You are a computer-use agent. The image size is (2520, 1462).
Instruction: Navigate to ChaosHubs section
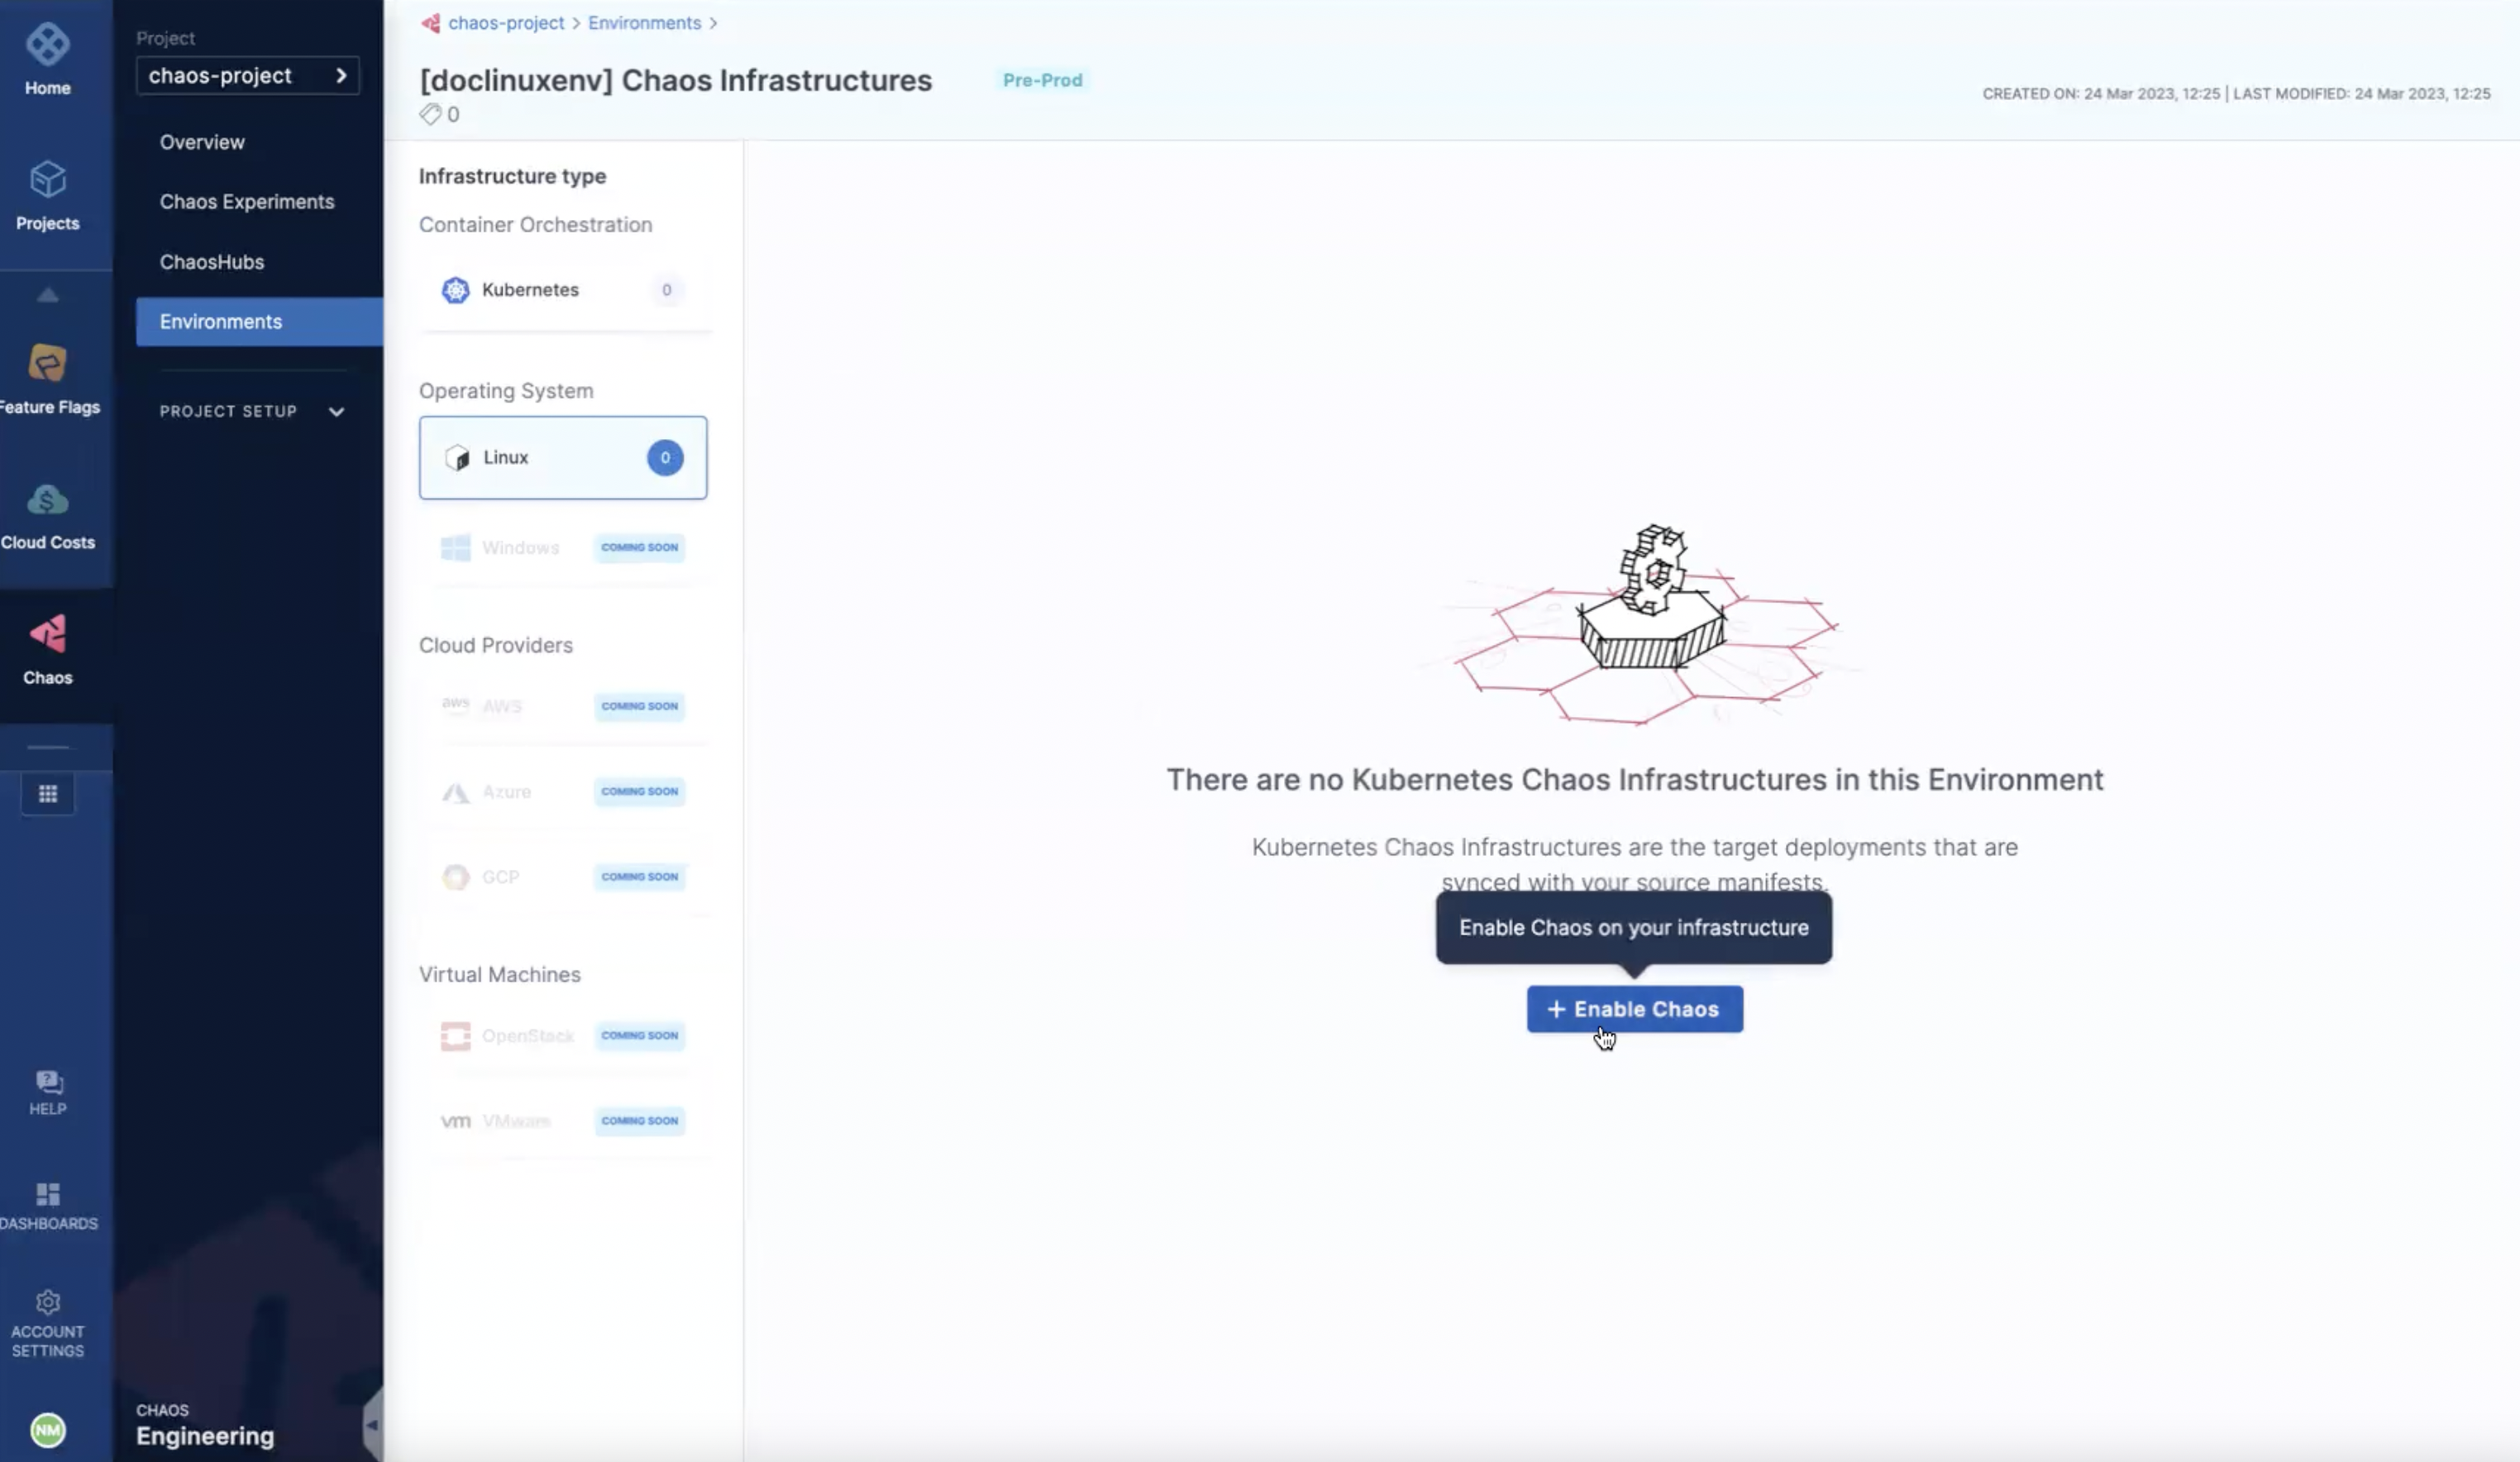212,261
